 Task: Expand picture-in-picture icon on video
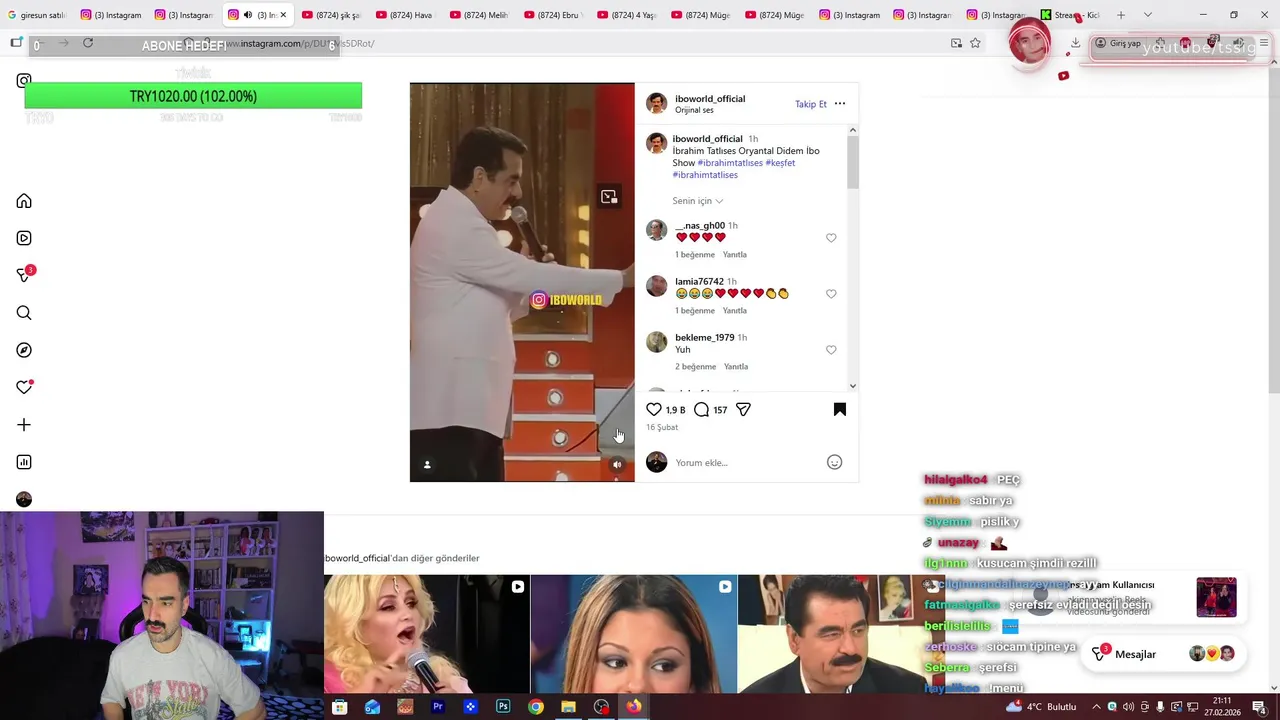(x=609, y=197)
